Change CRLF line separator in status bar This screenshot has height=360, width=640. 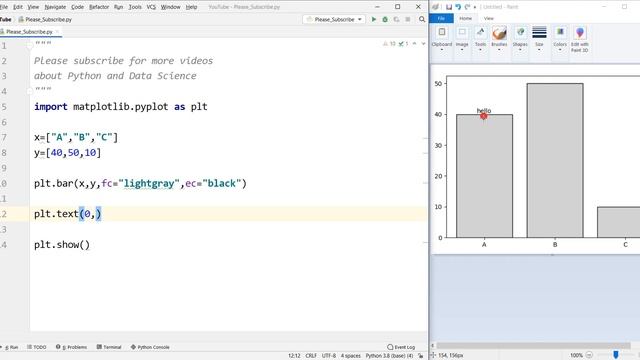pyautogui.click(x=311, y=356)
